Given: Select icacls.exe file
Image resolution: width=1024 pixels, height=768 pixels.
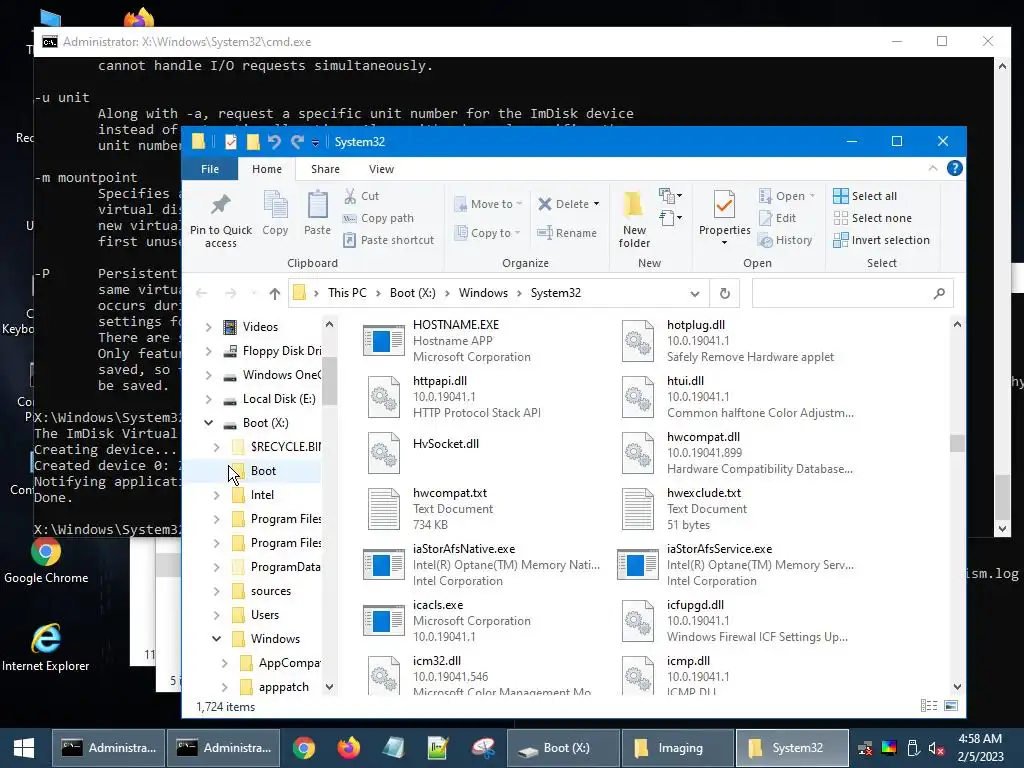Looking at the screenshot, I should point(483,620).
